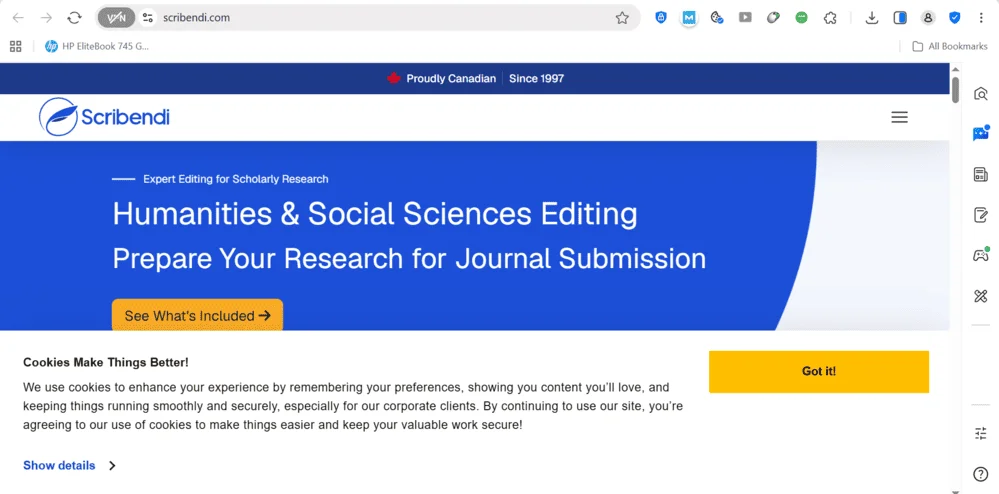Click the page vertical scrollbar thumb
This screenshot has width=999, height=494.
coord(955,89)
